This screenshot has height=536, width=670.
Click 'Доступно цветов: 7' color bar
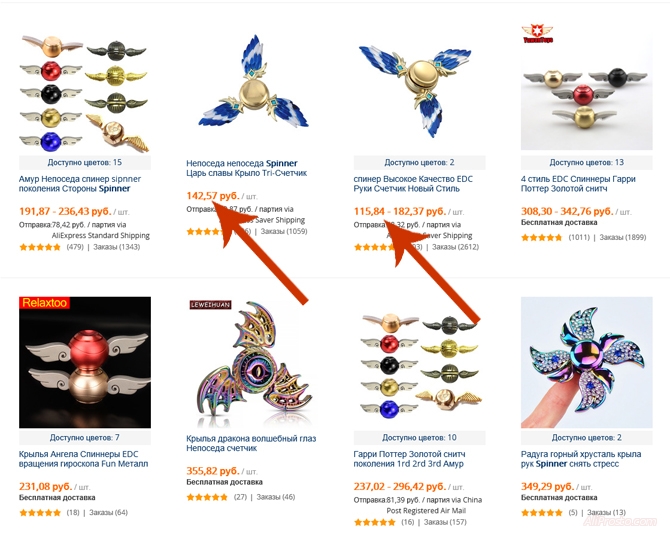tap(85, 438)
